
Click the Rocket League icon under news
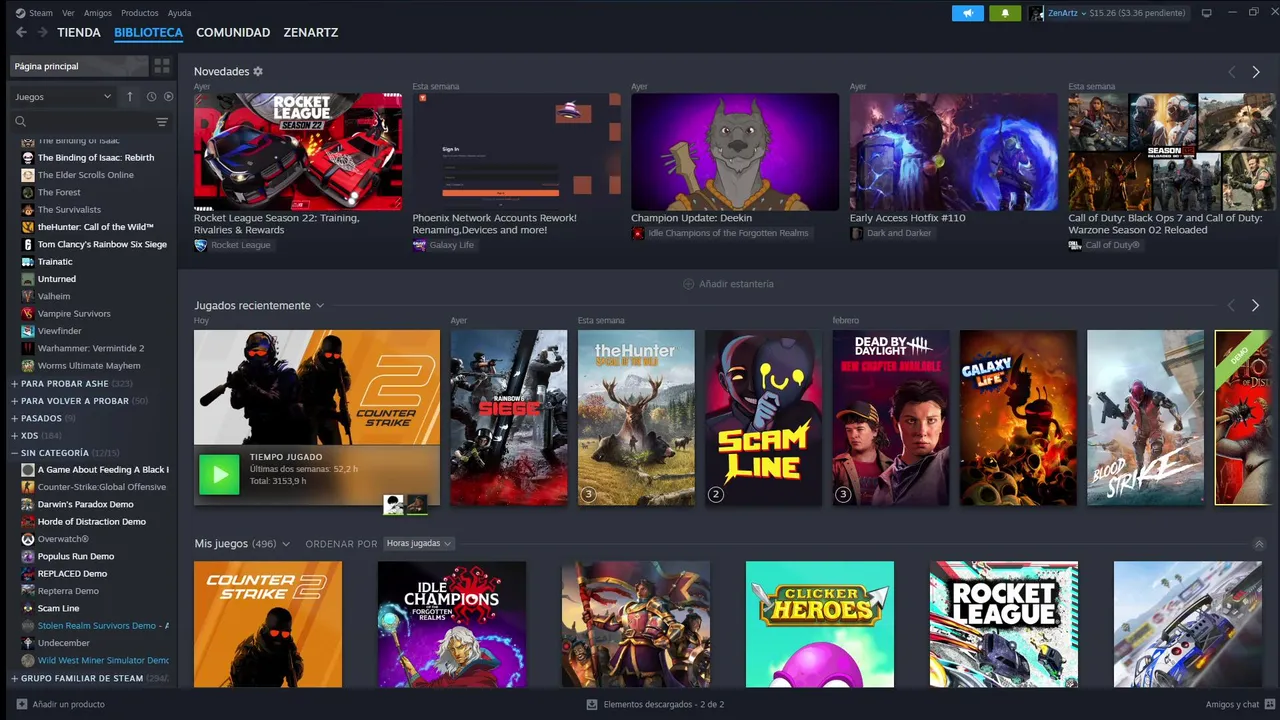(x=200, y=245)
